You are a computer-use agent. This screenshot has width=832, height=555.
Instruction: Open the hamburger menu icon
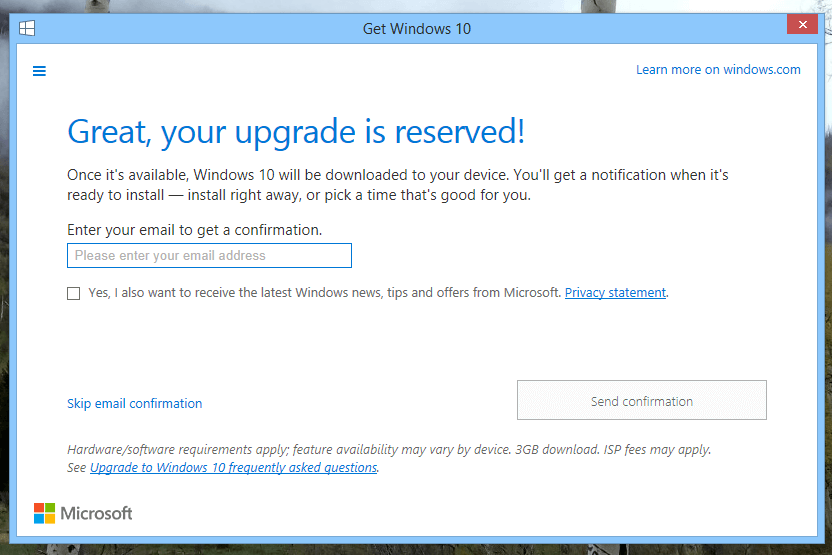click(x=39, y=71)
